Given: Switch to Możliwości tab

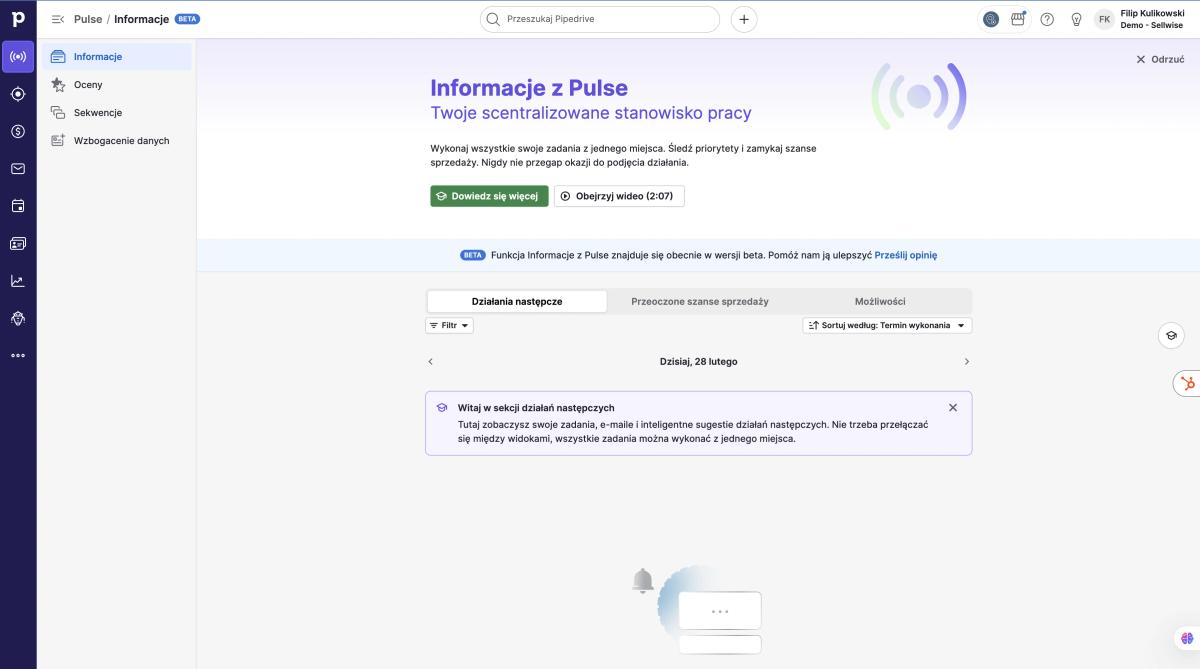Looking at the screenshot, I should point(880,301).
